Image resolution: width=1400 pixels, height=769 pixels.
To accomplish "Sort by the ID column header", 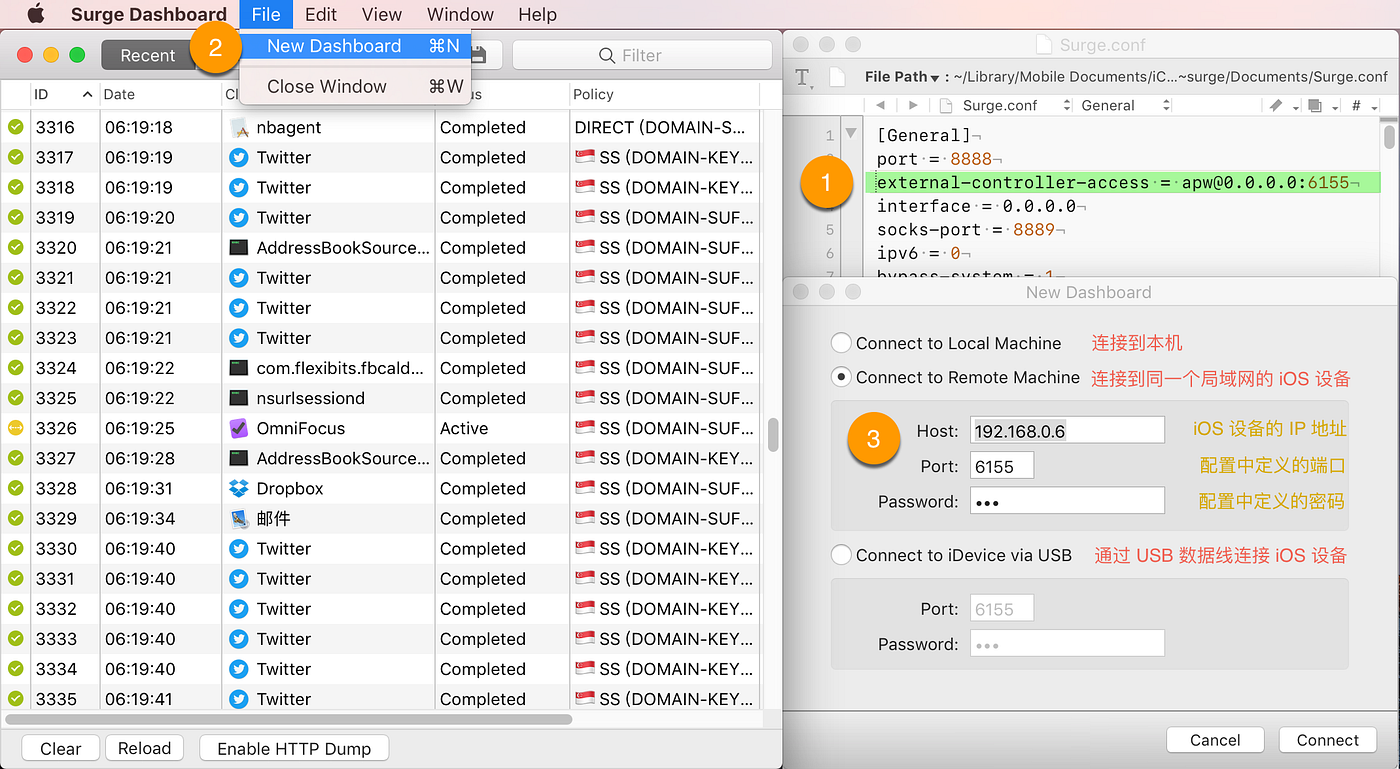I will [x=64, y=94].
